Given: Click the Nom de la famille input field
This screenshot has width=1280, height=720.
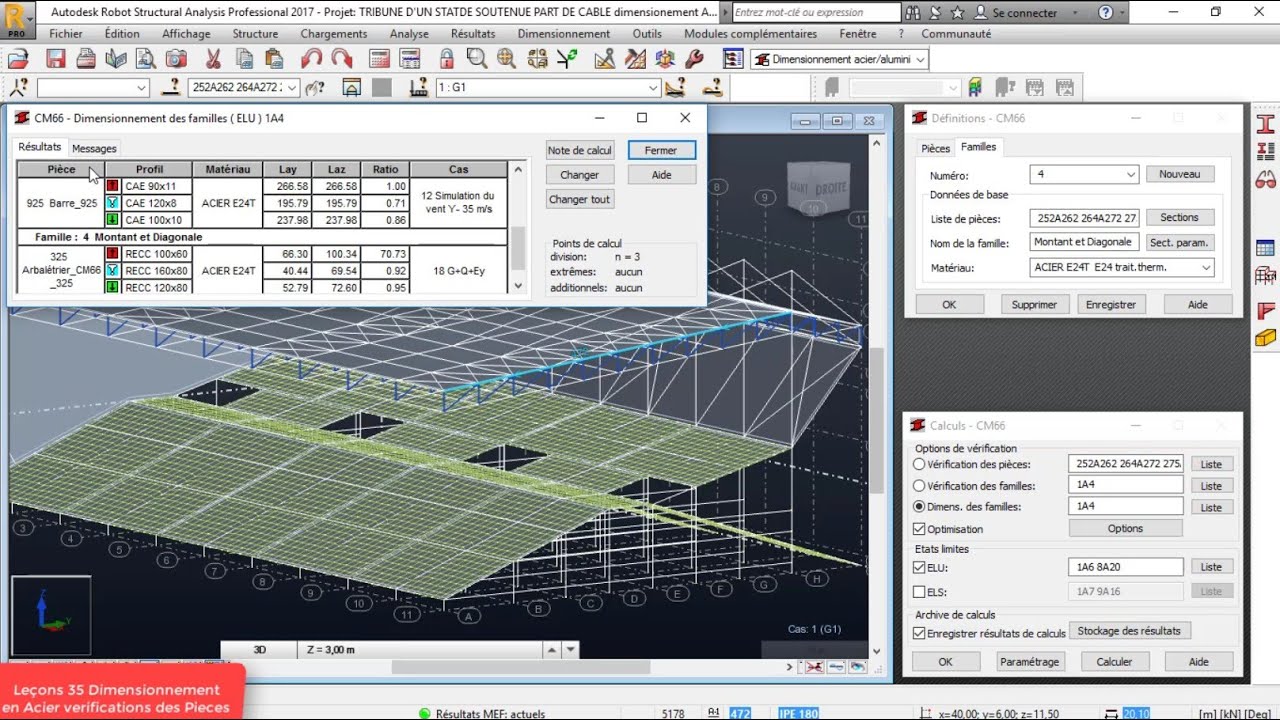Looking at the screenshot, I should [1084, 242].
